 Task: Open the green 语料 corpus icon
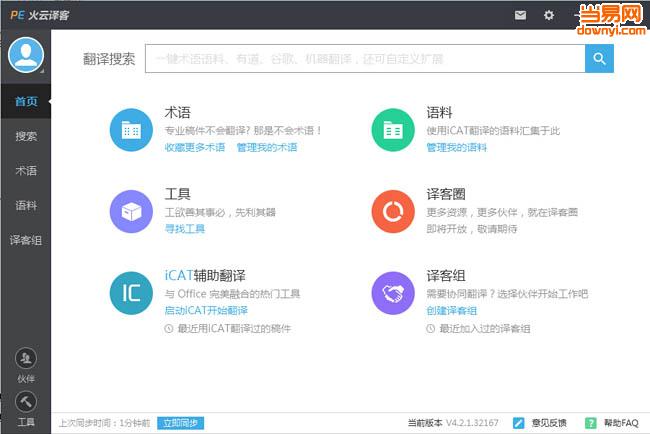(392, 129)
